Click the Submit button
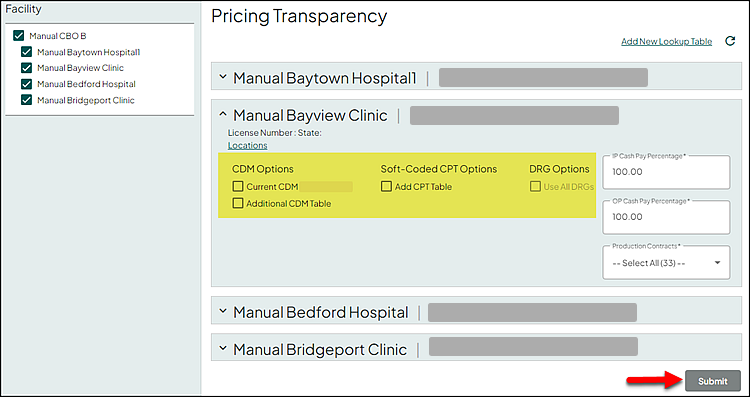750x397 pixels. click(713, 381)
